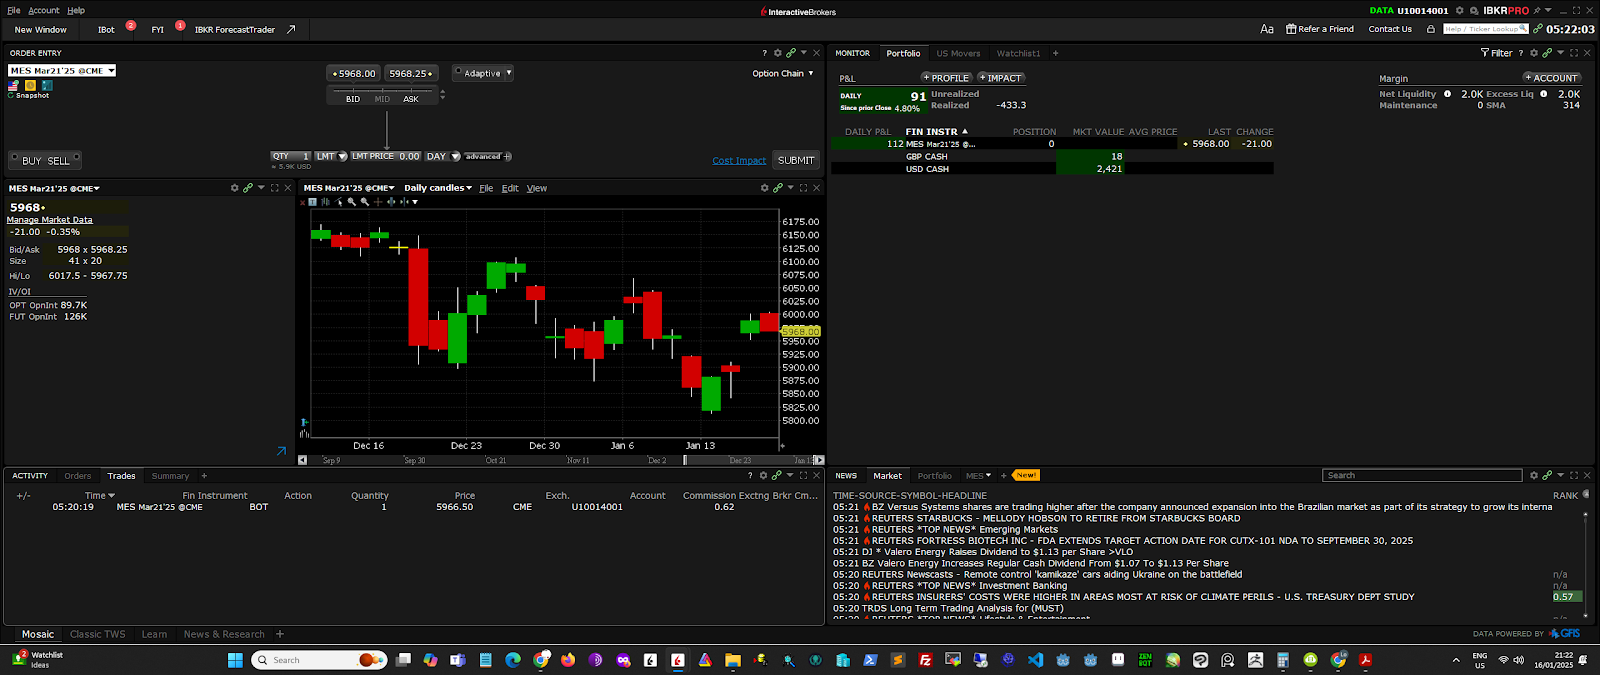Image resolution: width=1600 pixels, height=675 pixels.
Task: Open Activity panel settings gear
Action: coord(763,476)
